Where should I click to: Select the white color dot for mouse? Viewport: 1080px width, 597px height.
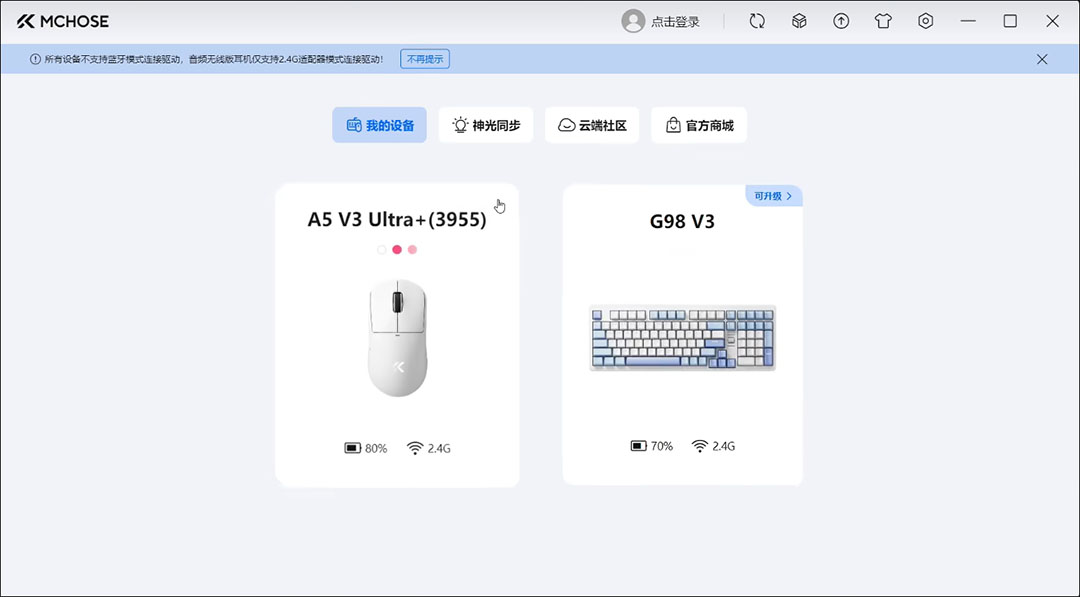(382, 249)
